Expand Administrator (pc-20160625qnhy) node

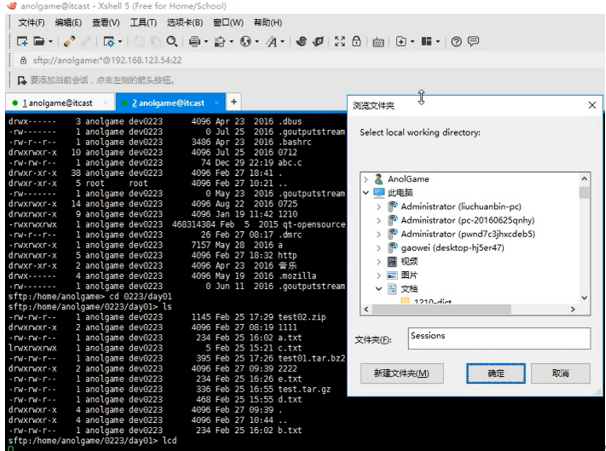tap(379, 220)
